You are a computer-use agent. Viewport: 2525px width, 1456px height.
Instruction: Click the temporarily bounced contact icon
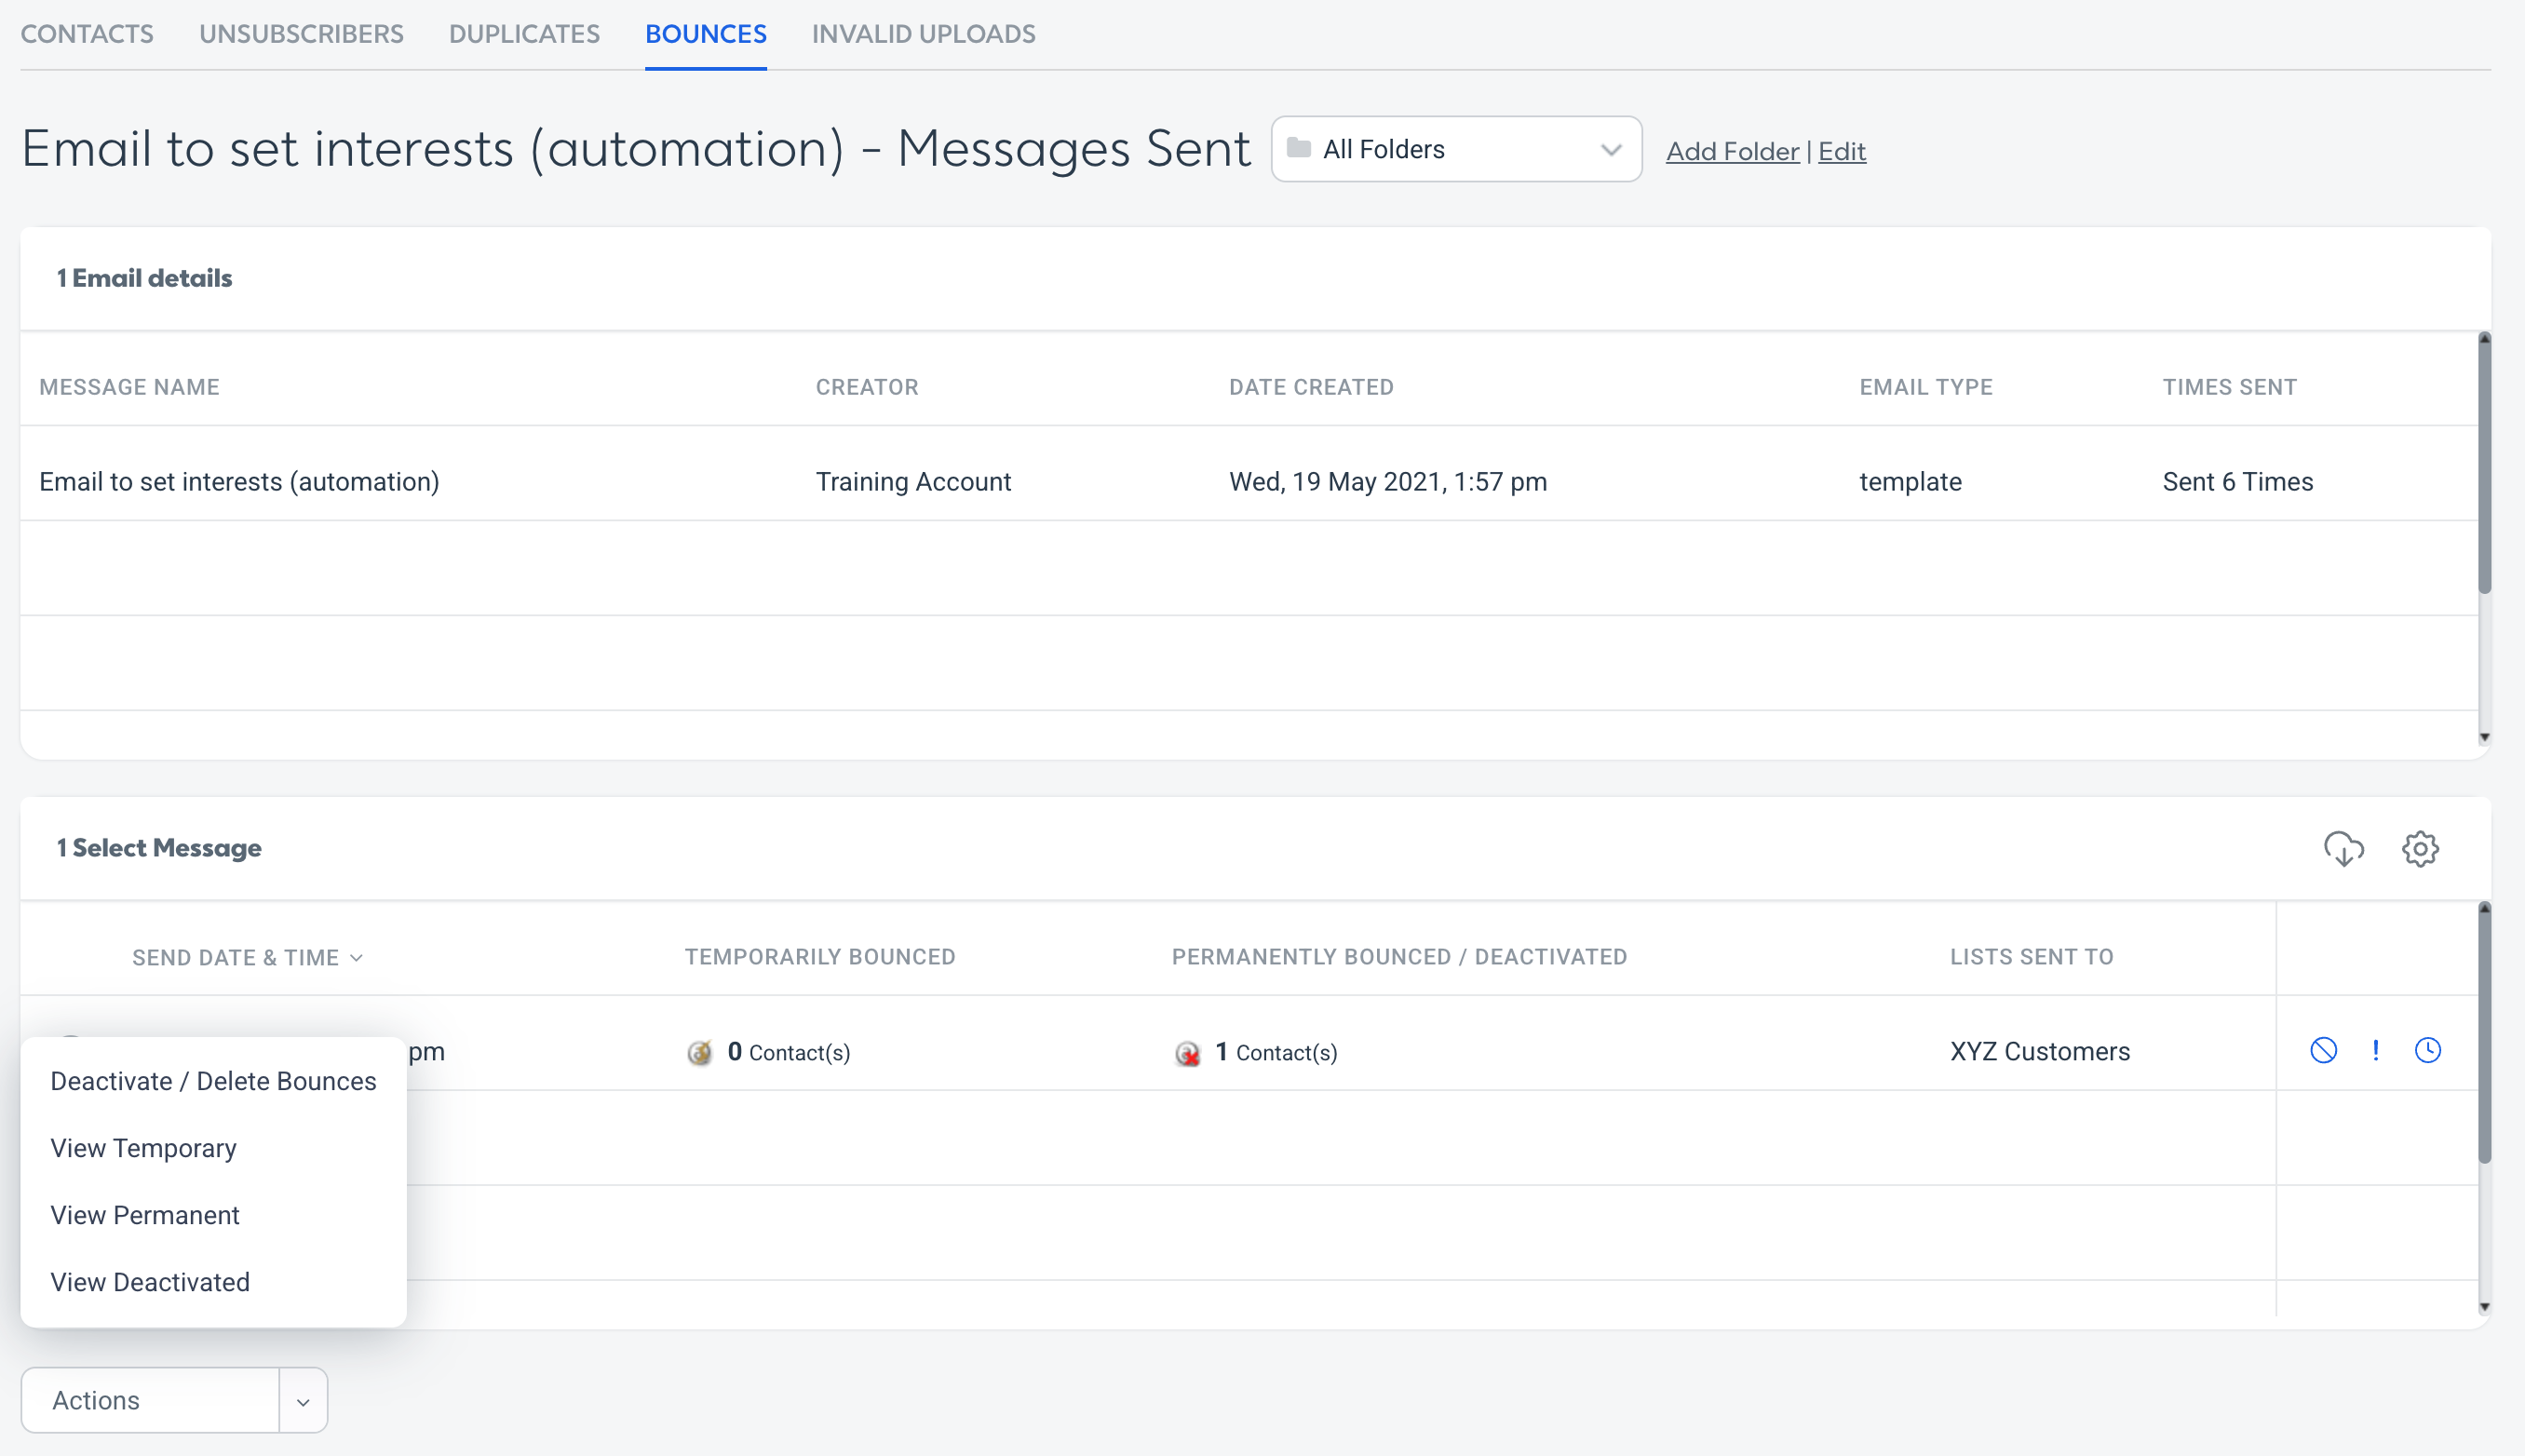700,1052
